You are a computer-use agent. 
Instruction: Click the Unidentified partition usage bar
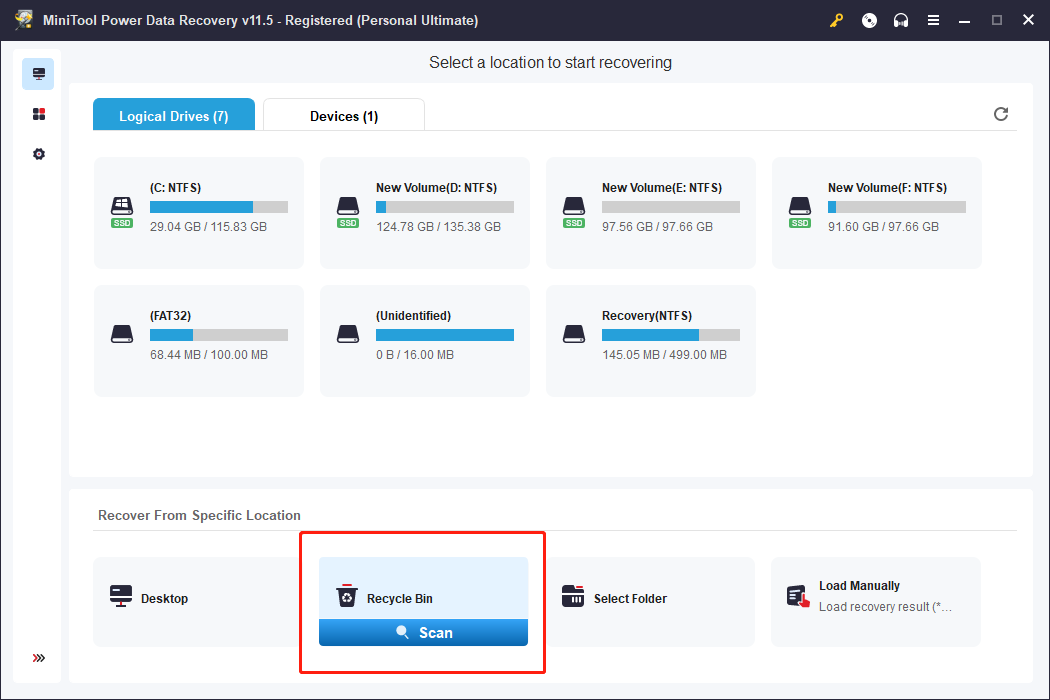point(445,335)
